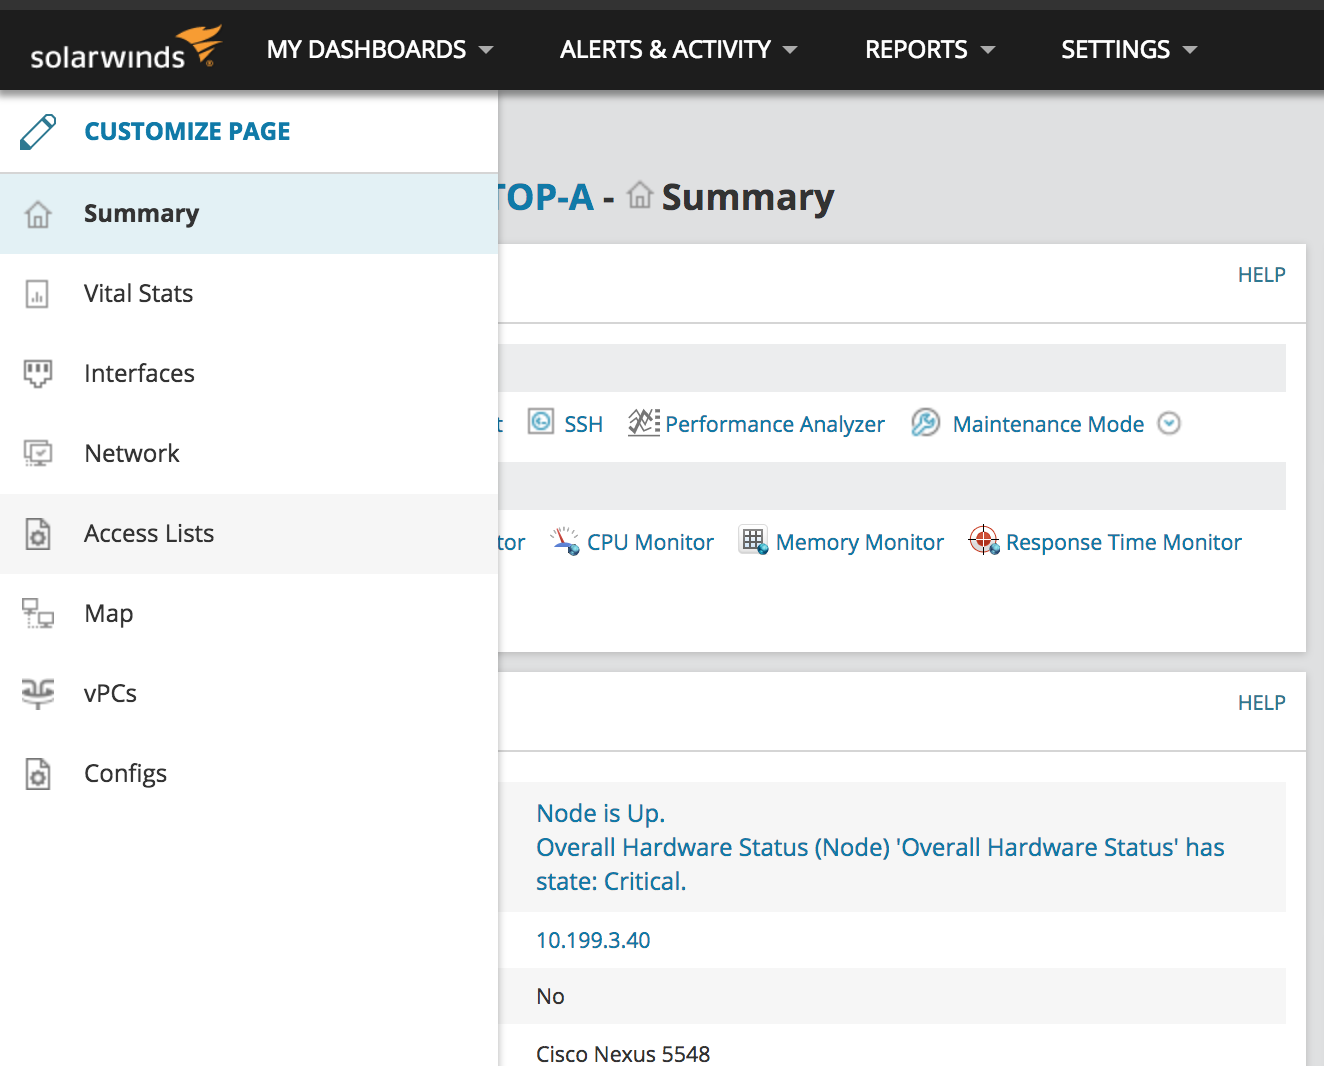The width and height of the screenshot is (1324, 1066).
Task: Click the Customize Page pencil icon
Action: [x=38, y=132]
